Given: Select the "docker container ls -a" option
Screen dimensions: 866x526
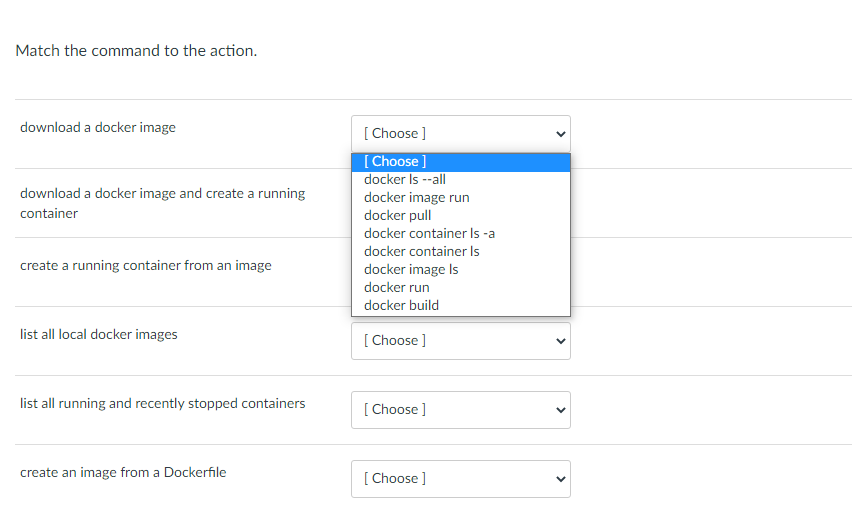Looking at the screenshot, I should [x=430, y=233].
